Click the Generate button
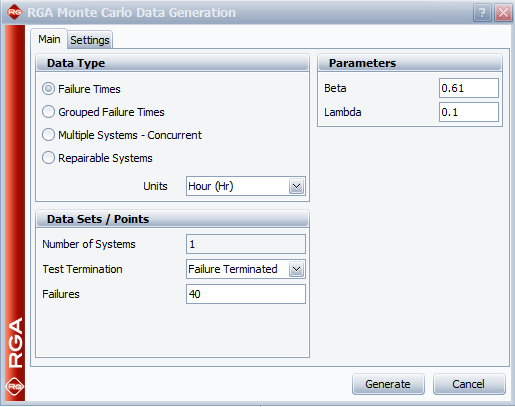This screenshot has width=515, height=407. tap(388, 384)
